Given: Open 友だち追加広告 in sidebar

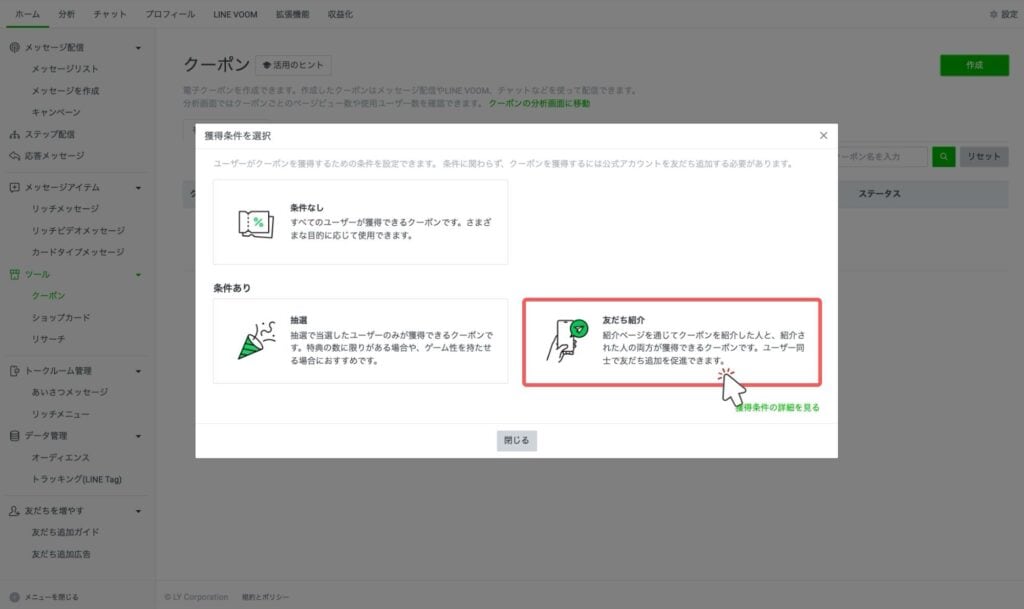Looking at the screenshot, I should point(61,554).
